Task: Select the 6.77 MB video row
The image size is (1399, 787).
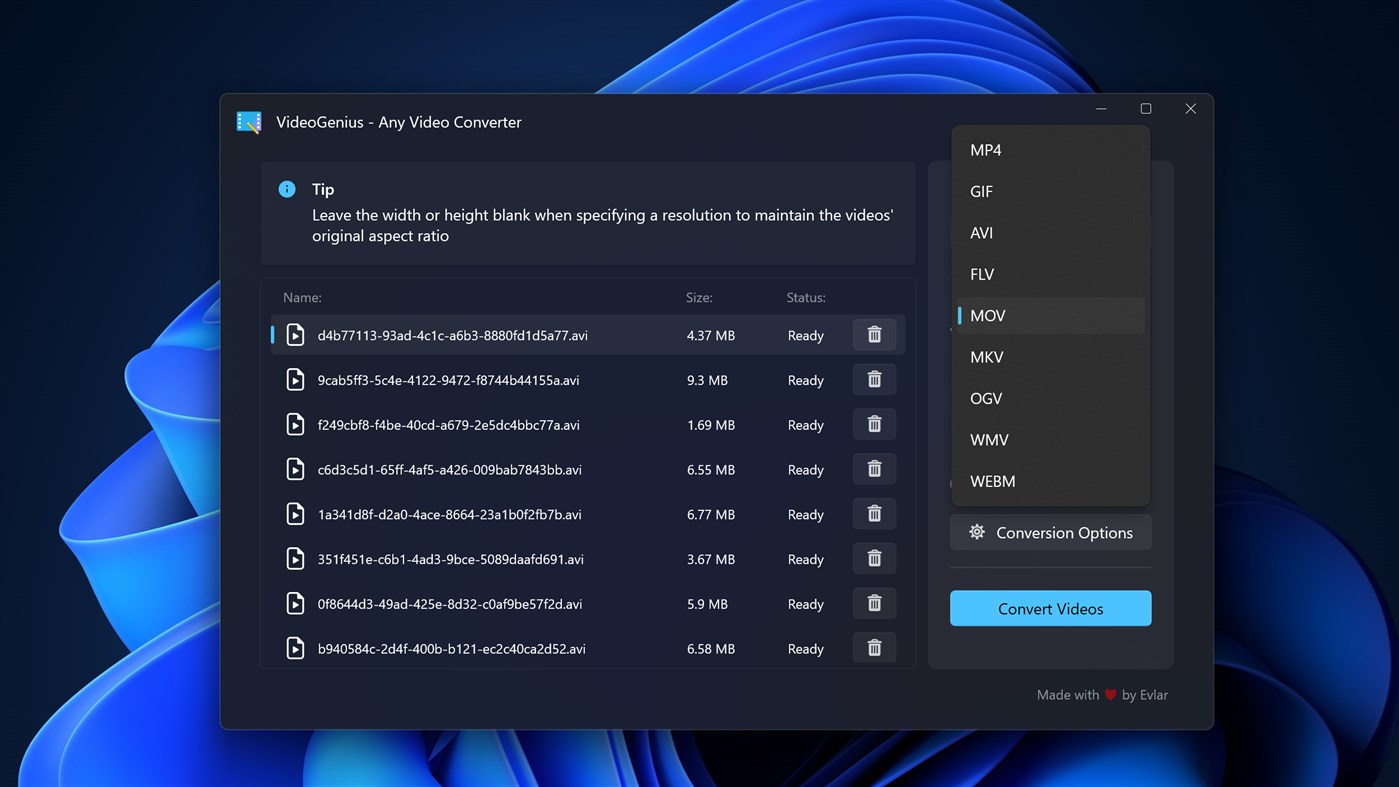Action: (x=550, y=513)
